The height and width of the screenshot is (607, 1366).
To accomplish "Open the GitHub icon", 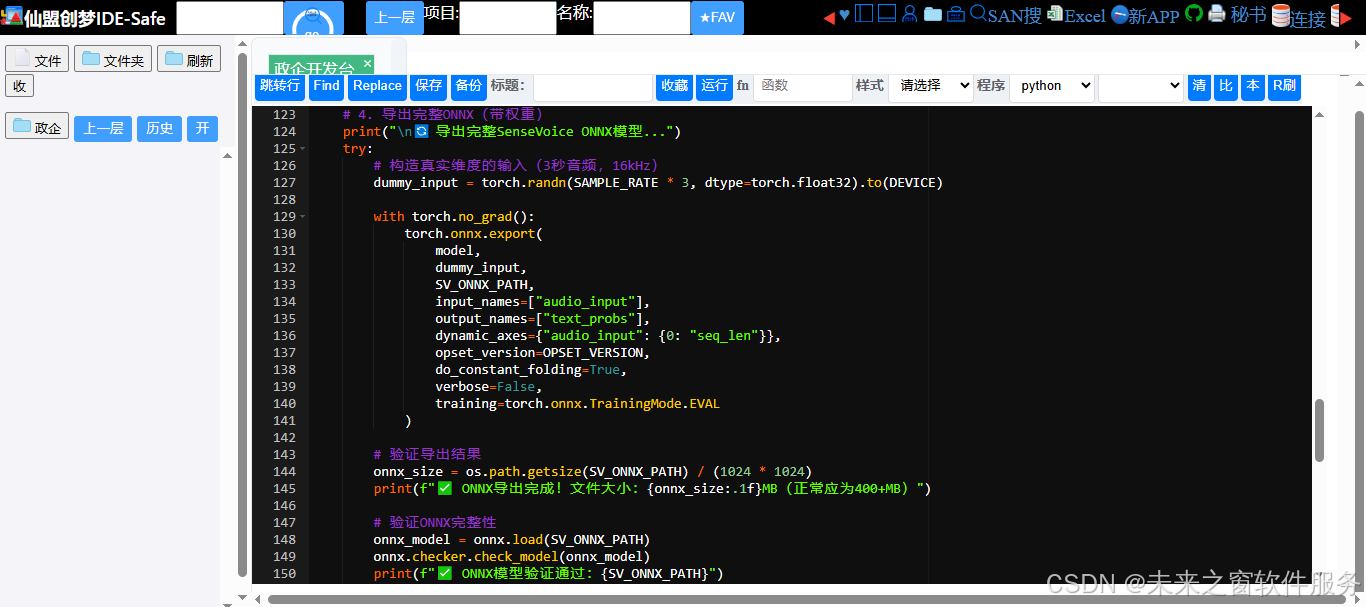I will click(x=1194, y=14).
